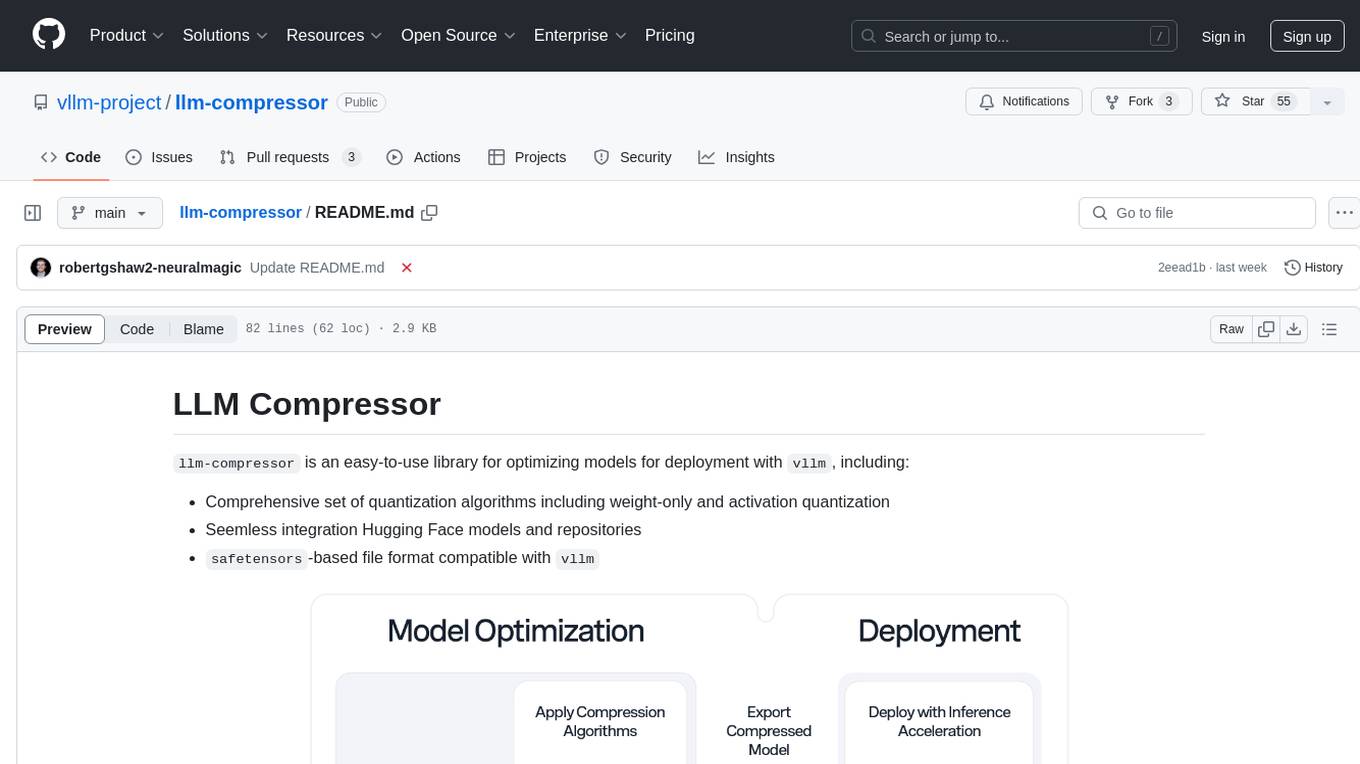Switch to the Actions tab
This screenshot has height=764, width=1360.
coord(423,157)
